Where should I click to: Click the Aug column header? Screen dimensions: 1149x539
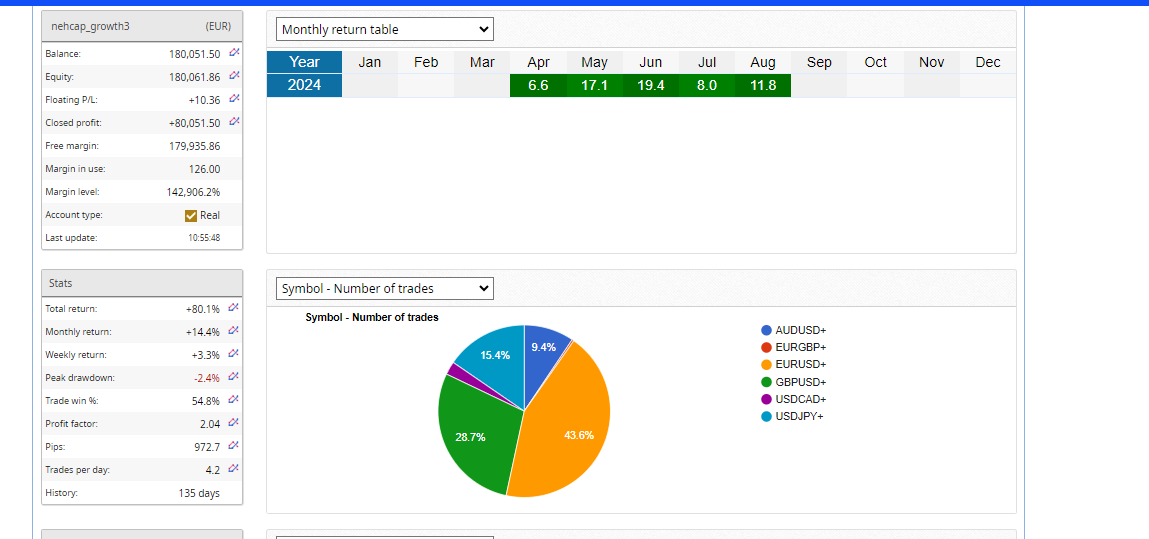[762, 62]
